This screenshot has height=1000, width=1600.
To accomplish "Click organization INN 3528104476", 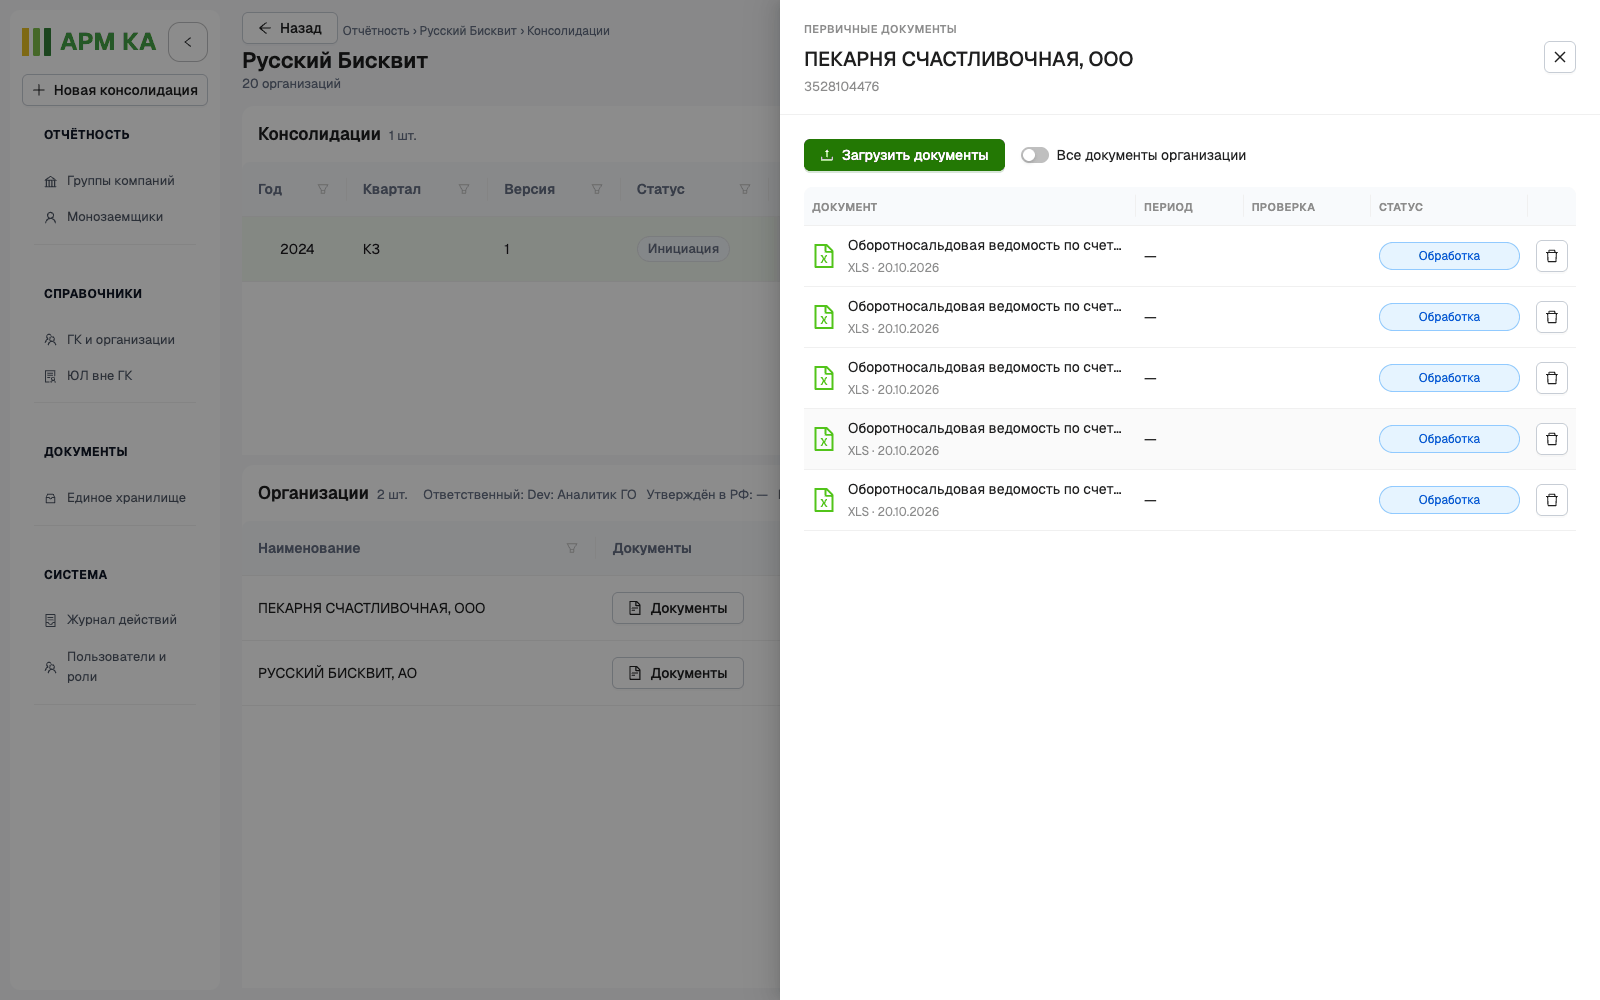I will [x=841, y=87].
